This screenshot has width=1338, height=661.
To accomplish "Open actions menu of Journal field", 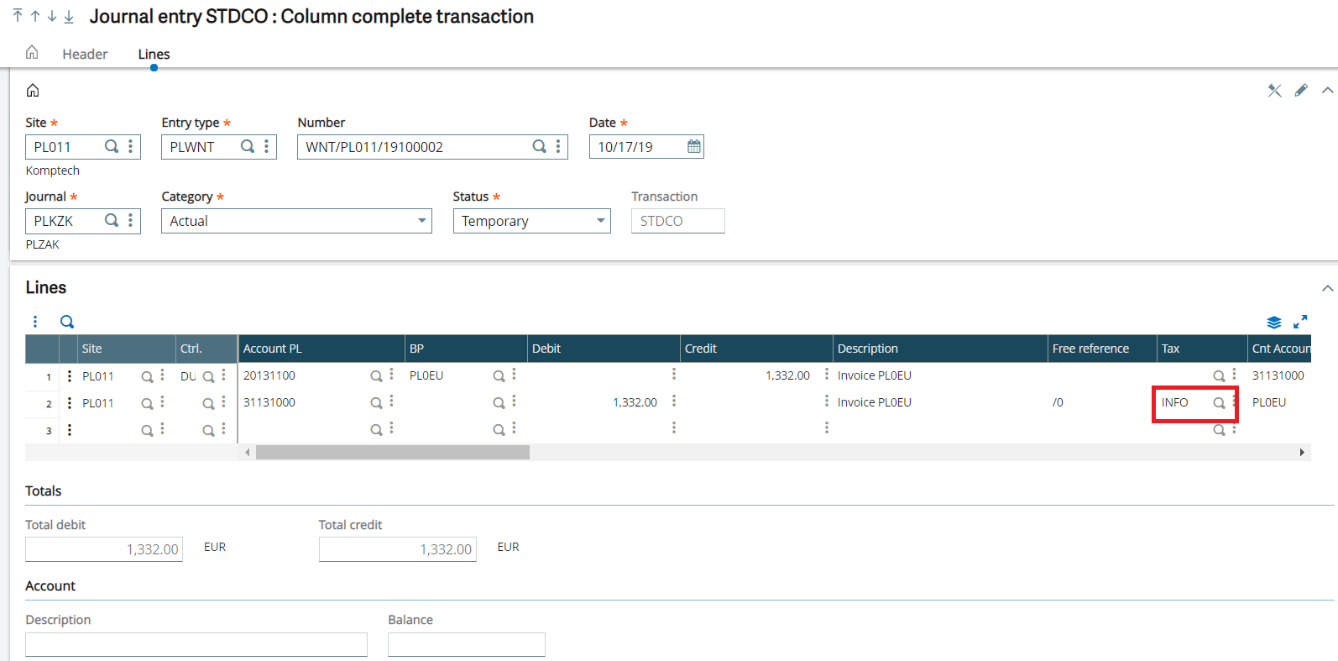I will click(x=130, y=220).
